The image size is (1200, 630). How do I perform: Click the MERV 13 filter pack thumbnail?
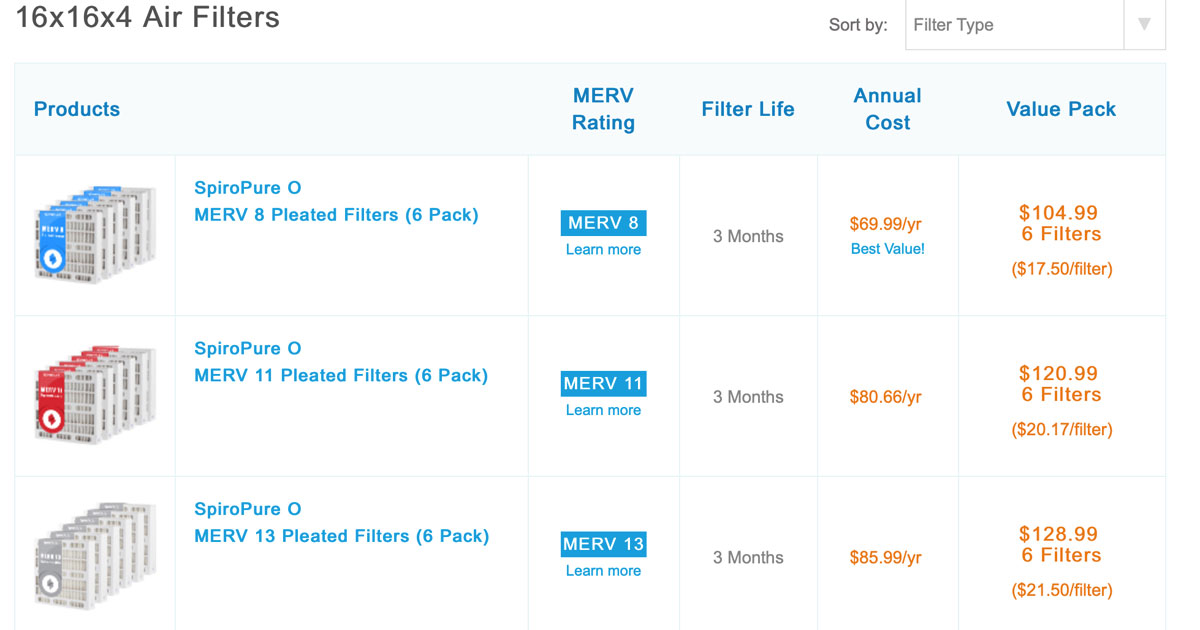[x=95, y=557]
